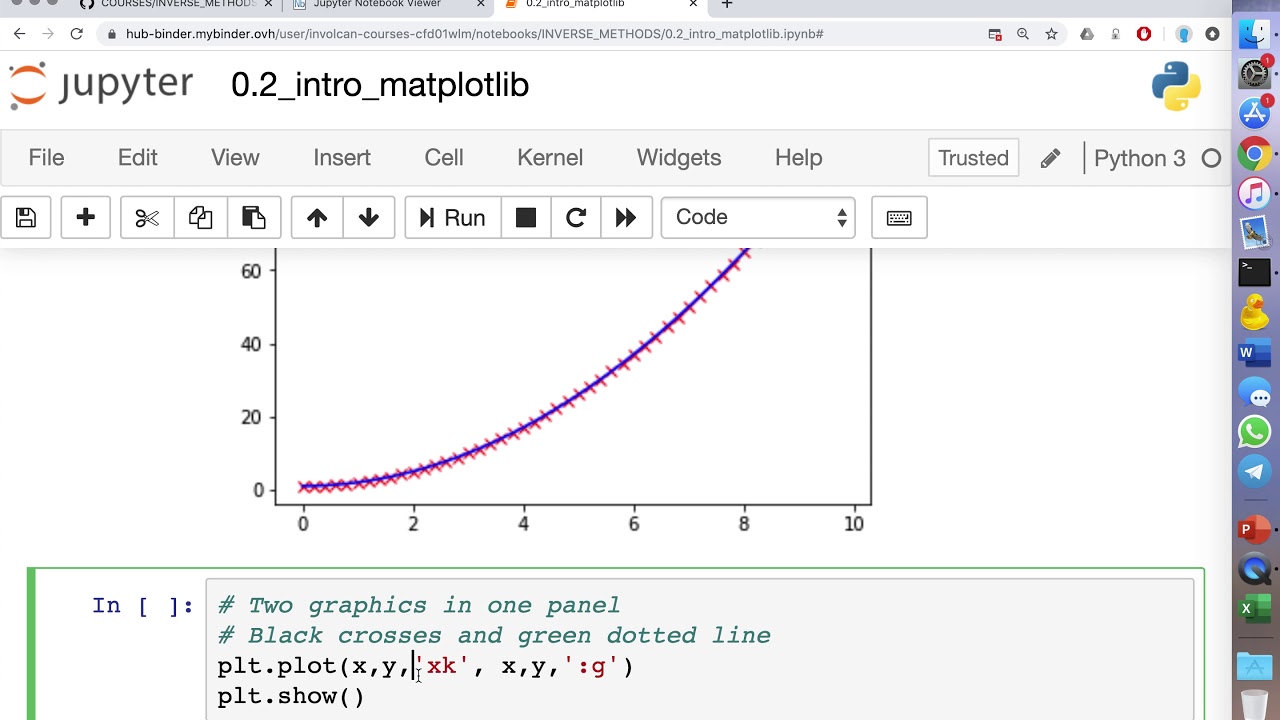1280x720 pixels.
Task: Interrupt the kernel with stop icon
Action: 526,218
